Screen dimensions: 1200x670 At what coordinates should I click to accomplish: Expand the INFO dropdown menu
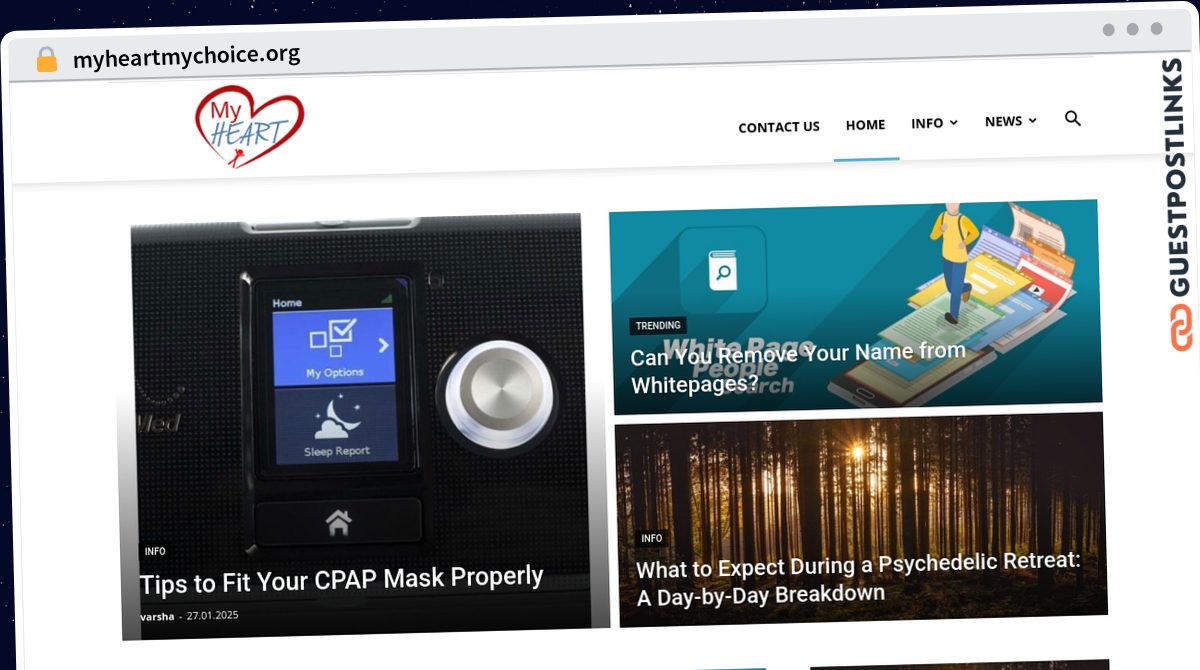[x=934, y=123]
